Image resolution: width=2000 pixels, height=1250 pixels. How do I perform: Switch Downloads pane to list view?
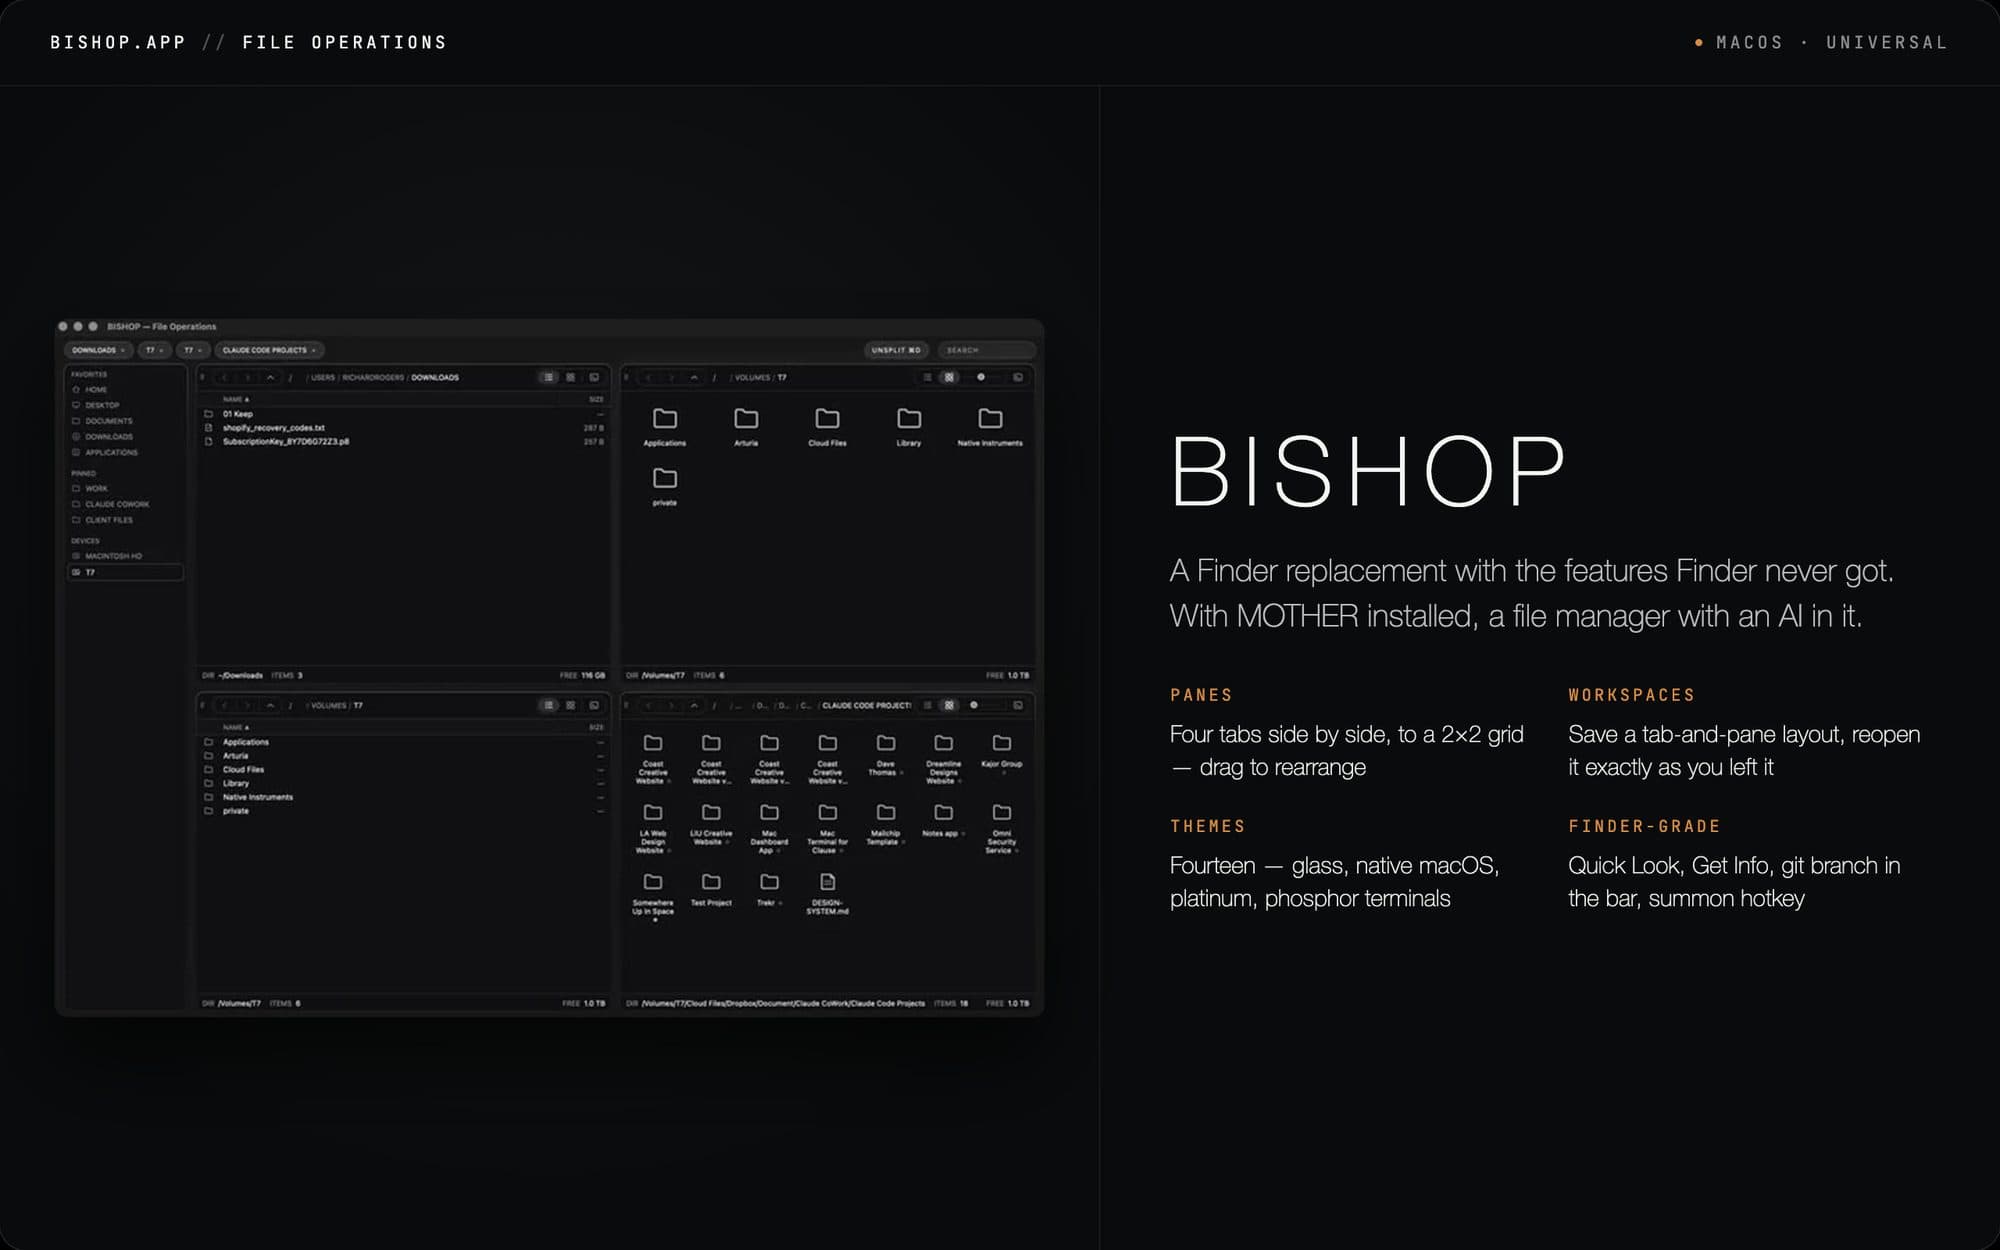click(x=548, y=377)
